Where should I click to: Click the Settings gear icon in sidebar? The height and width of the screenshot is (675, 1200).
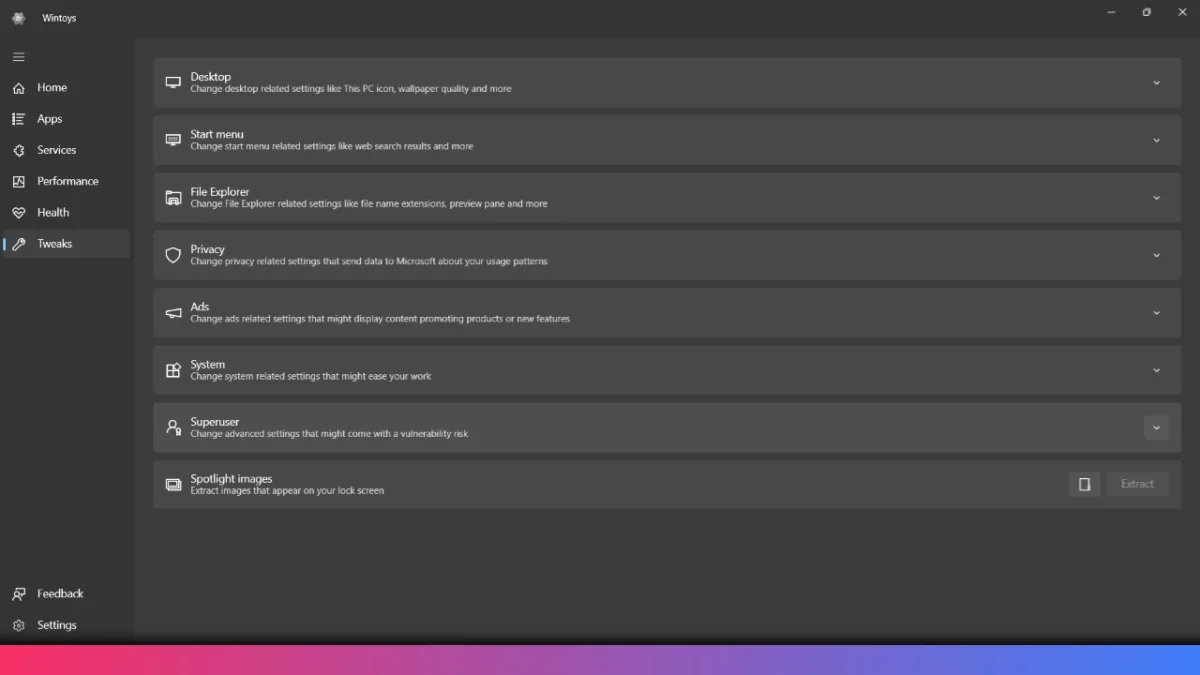(x=18, y=625)
